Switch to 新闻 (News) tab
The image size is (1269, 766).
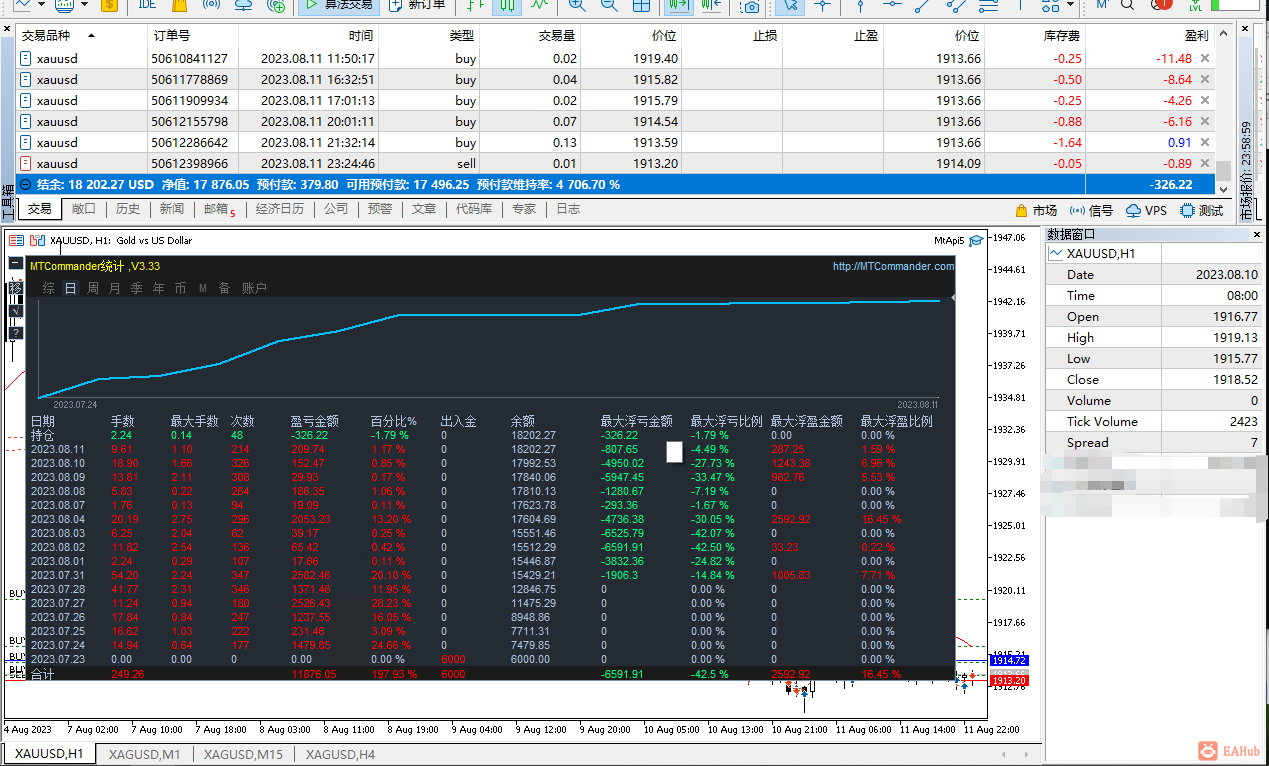click(x=172, y=209)
